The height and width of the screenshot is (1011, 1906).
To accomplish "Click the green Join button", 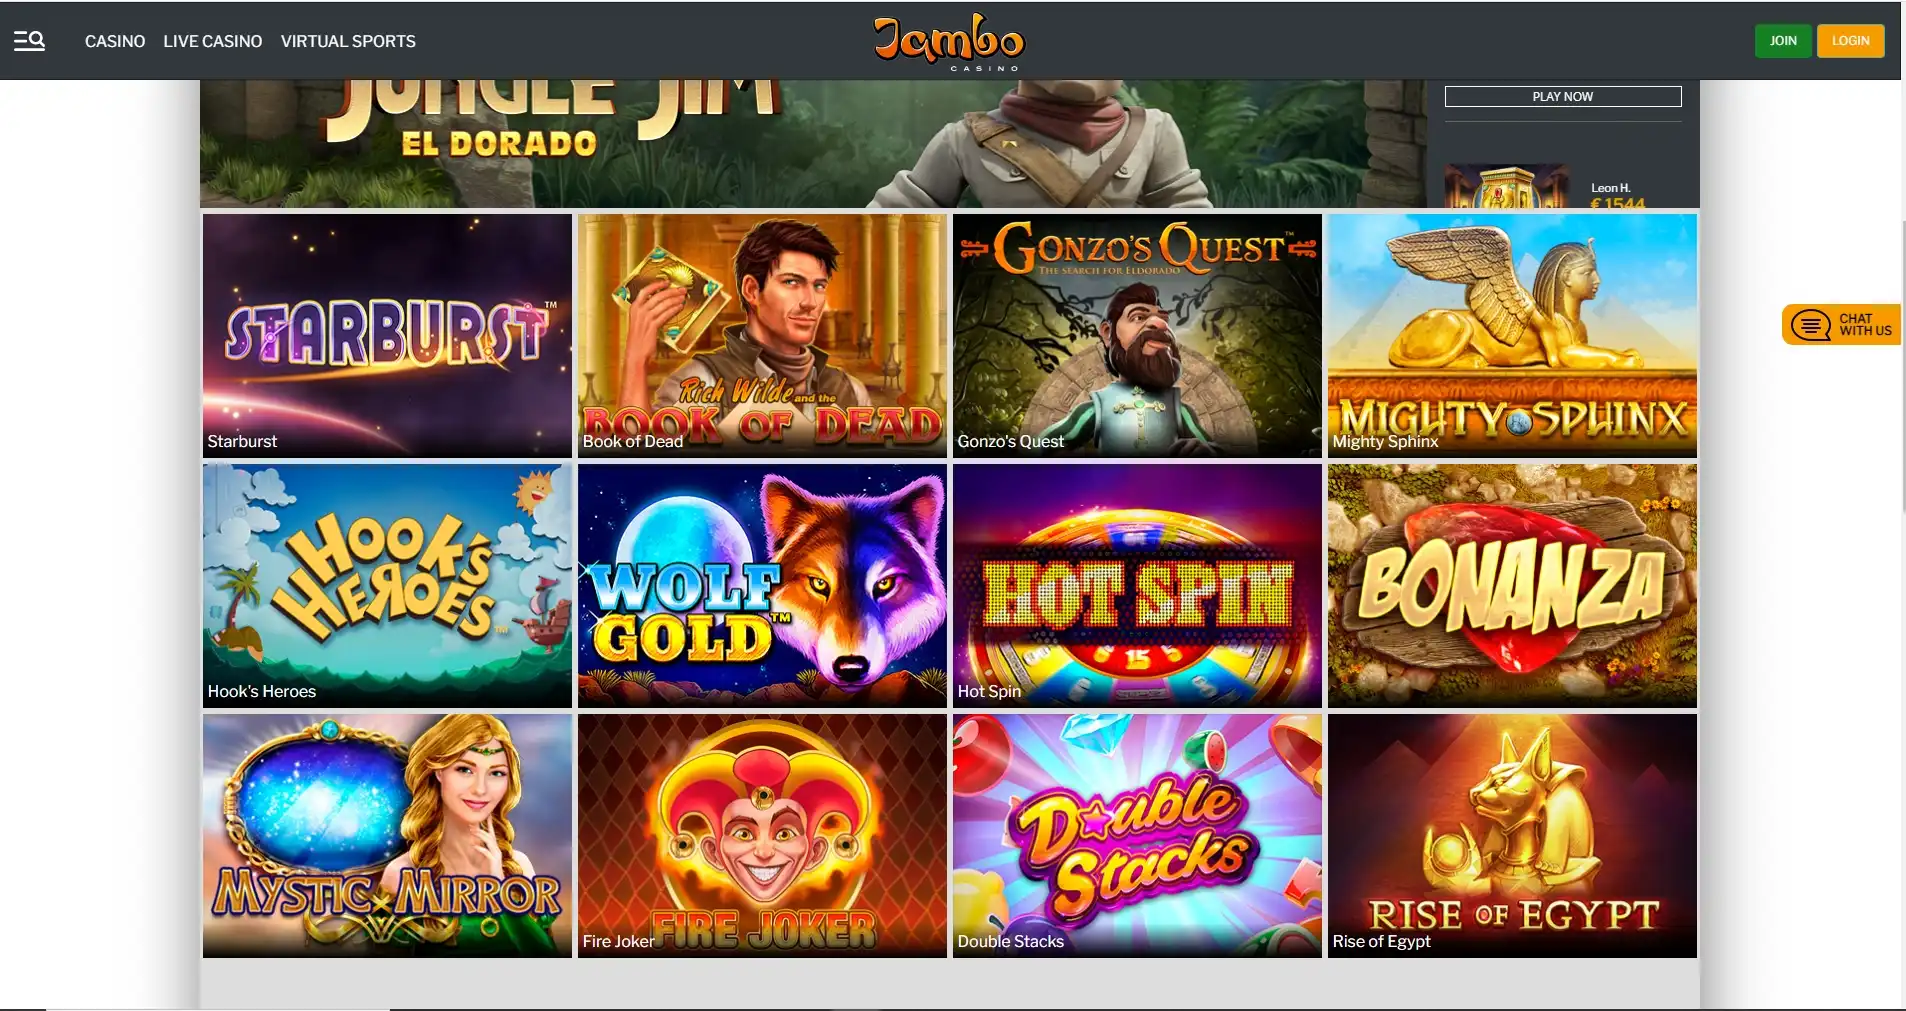I will (x=1783, y=41).
